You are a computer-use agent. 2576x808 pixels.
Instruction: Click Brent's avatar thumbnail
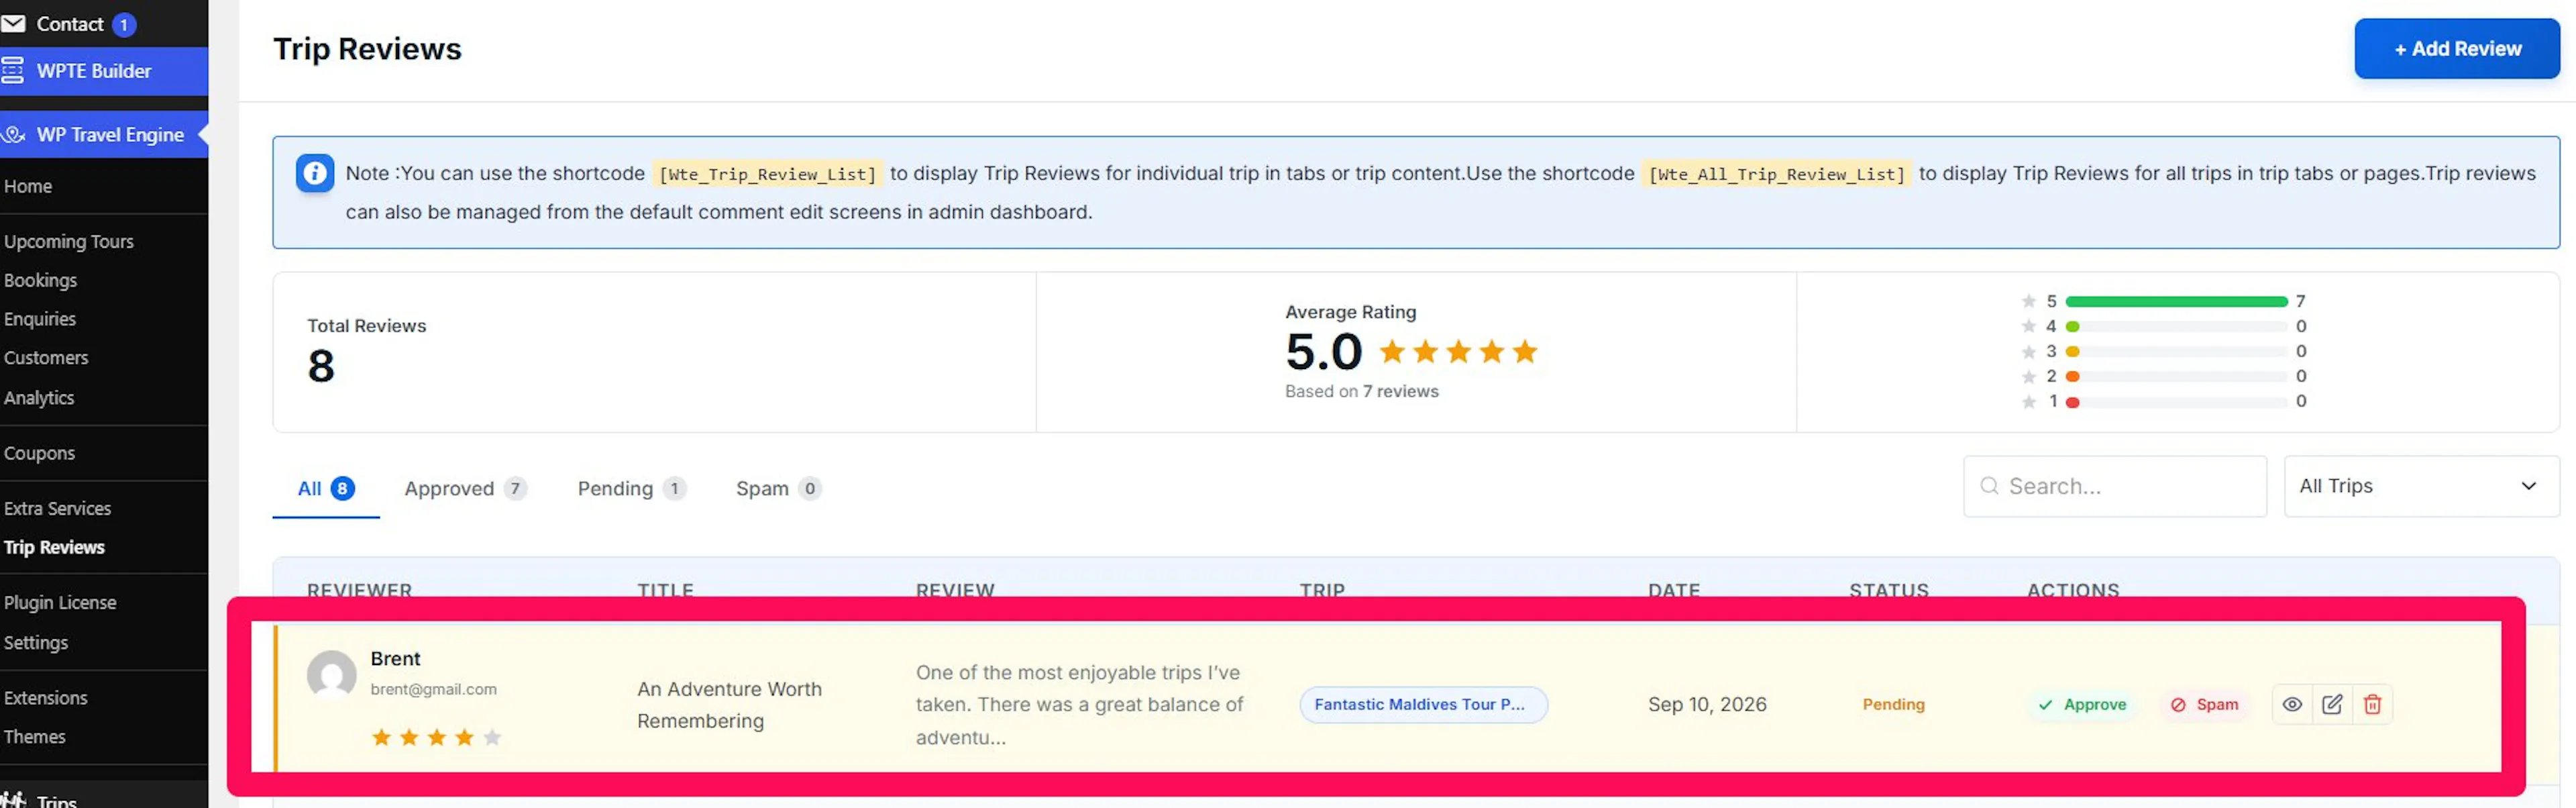[x=331, y=675]
